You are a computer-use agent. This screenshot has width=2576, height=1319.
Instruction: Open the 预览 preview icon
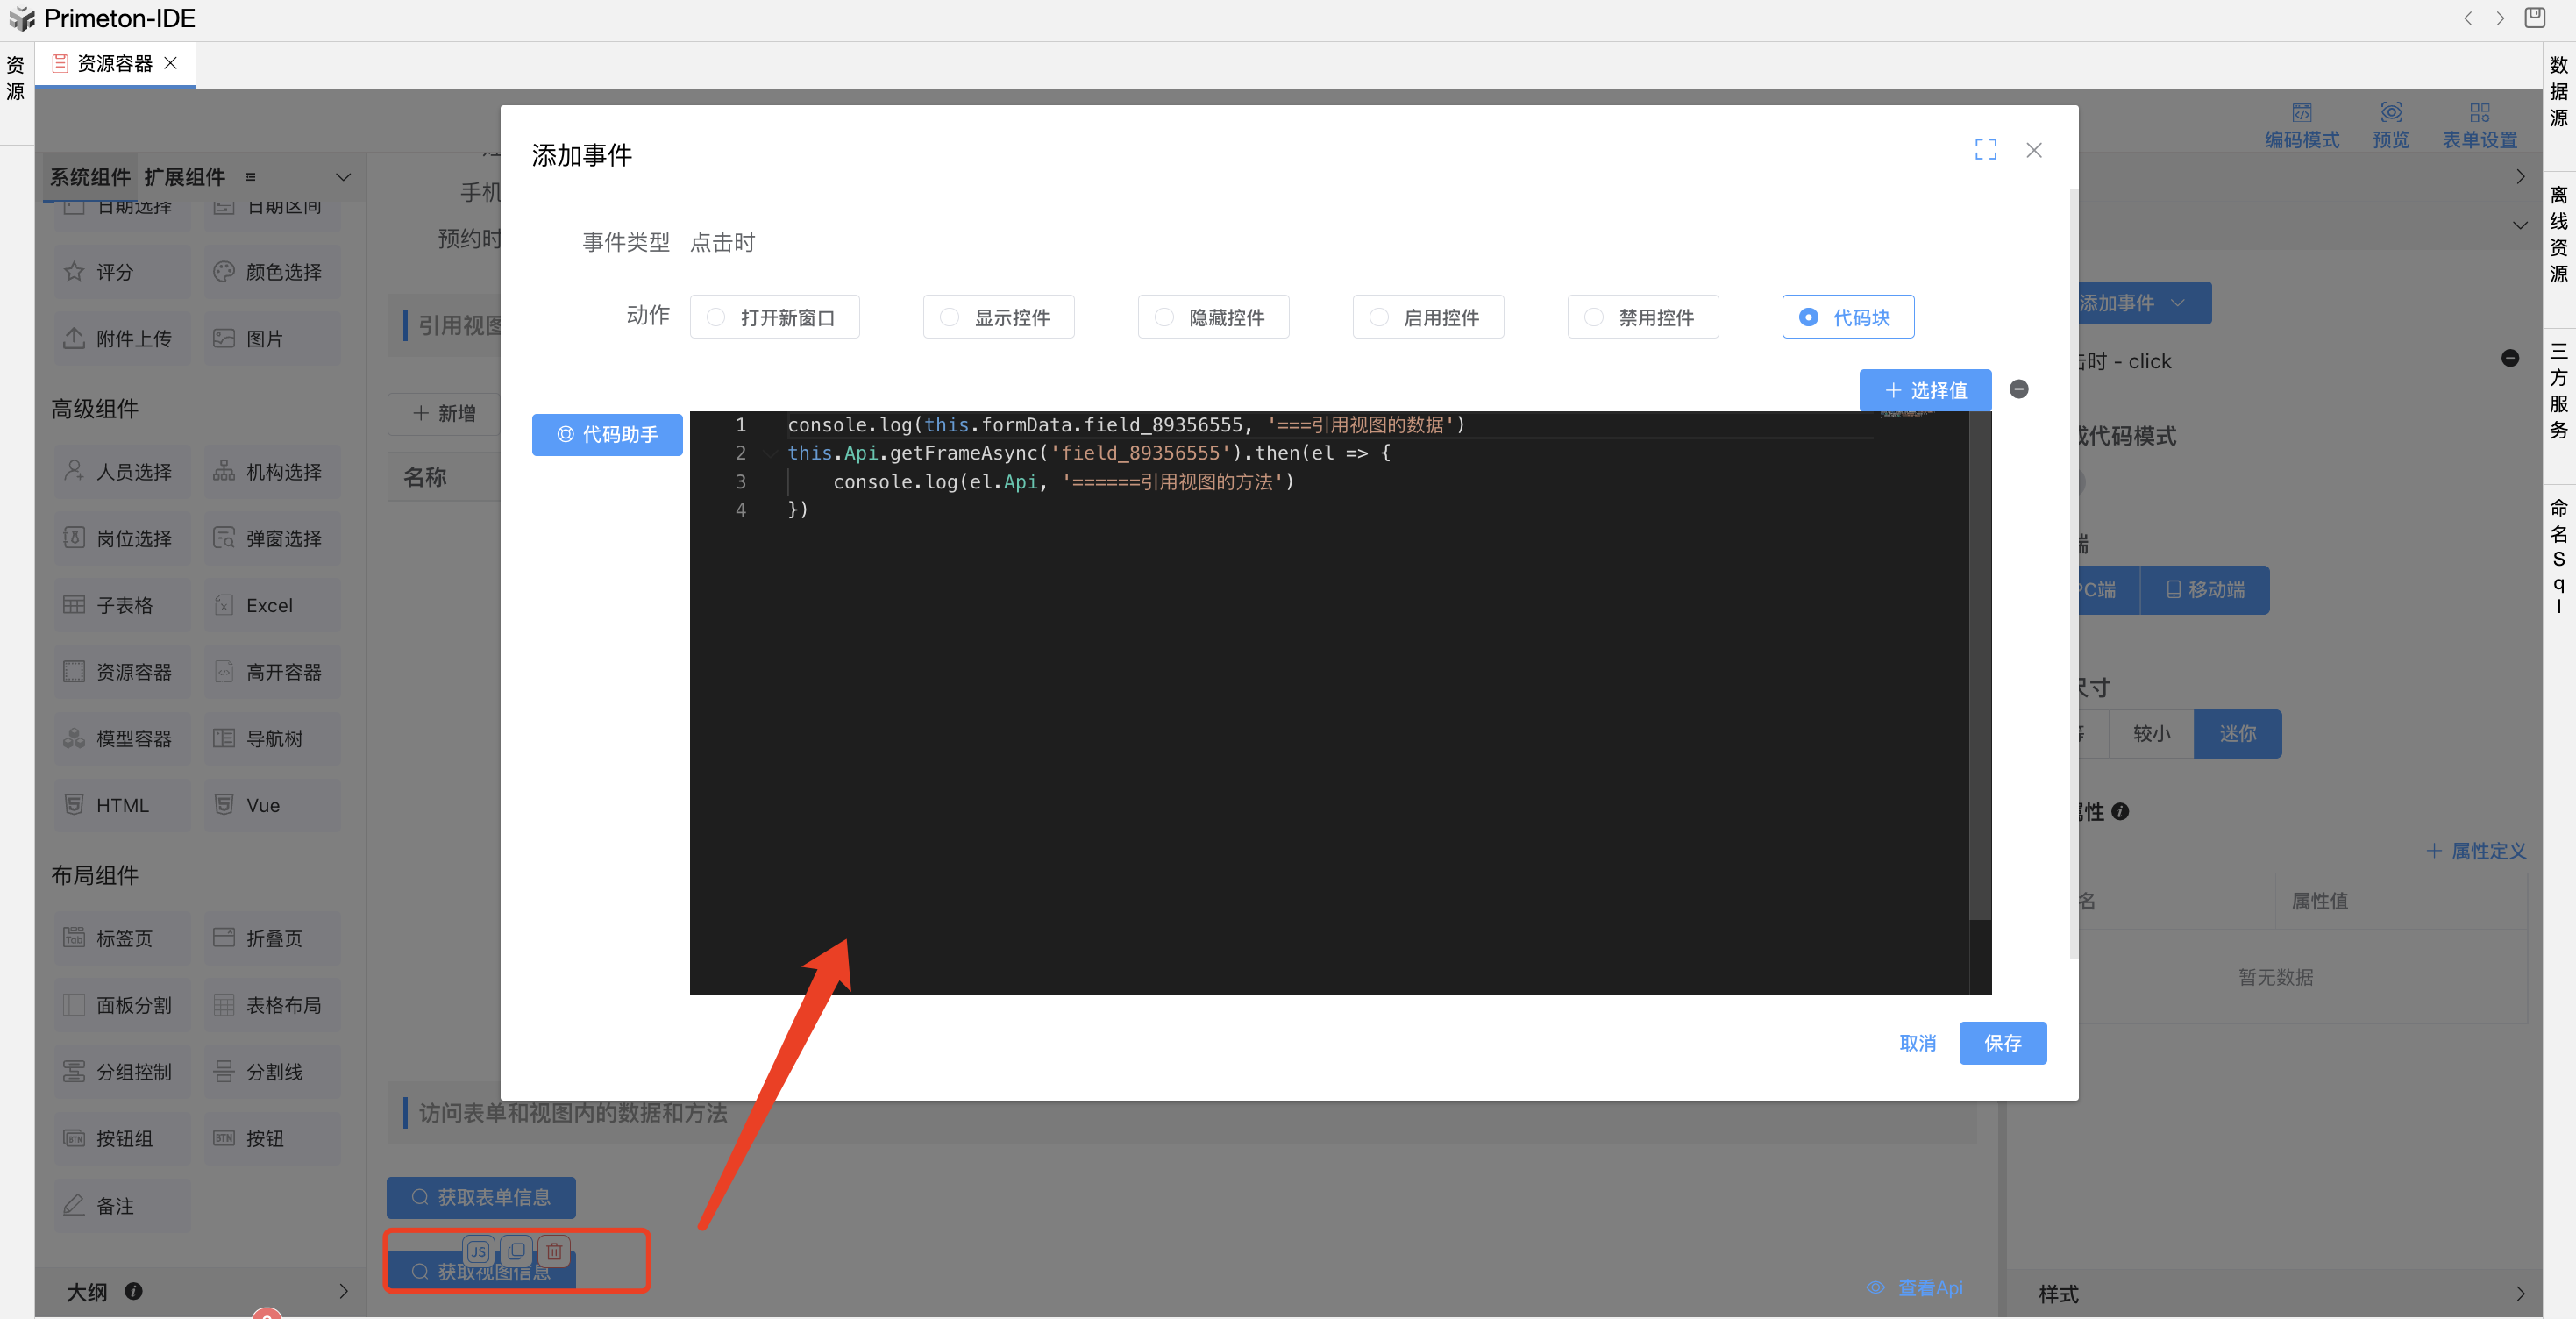[2390, 113]
